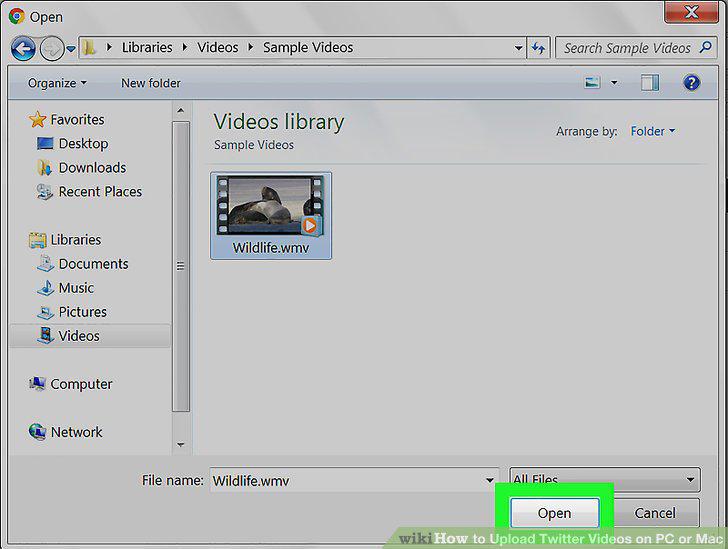Open the Arrange by Folder dropdown
This screenshot has height=549, width=728.
652,131
